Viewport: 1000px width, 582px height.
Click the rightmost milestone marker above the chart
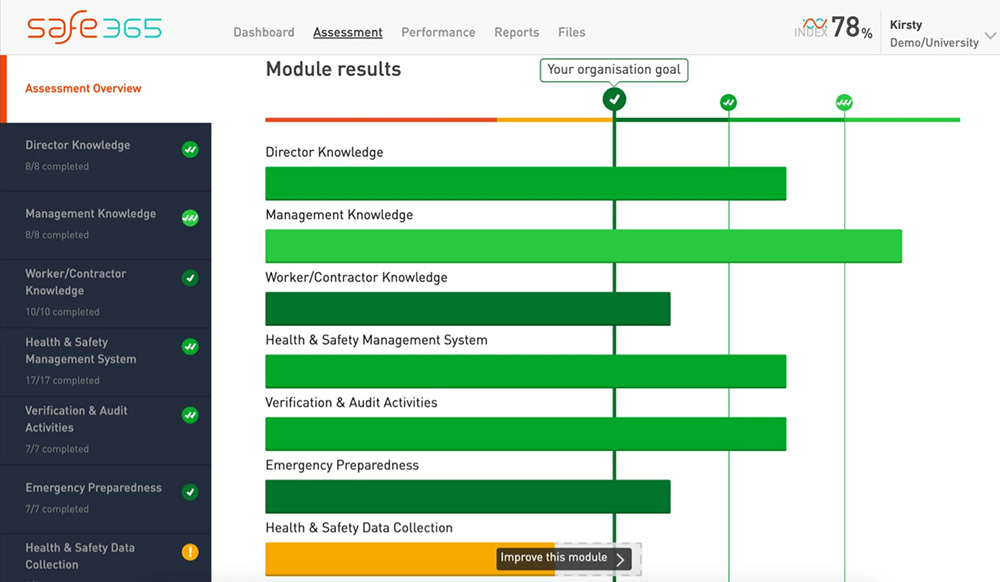click(843, 103)
